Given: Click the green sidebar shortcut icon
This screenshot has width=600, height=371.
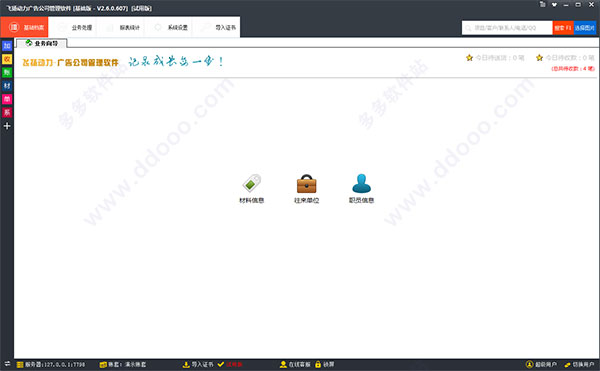Looking at the screenshot, I should (7, 72).
